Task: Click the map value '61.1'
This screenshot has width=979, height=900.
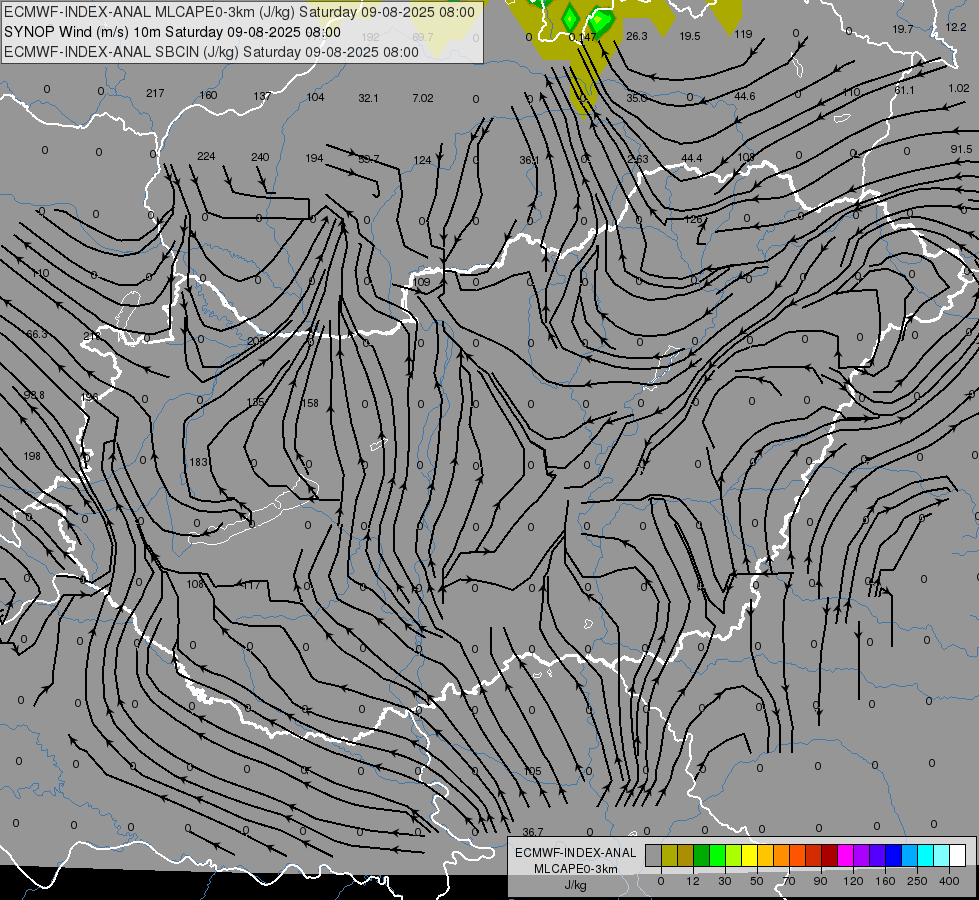Action: coord(904,90)
